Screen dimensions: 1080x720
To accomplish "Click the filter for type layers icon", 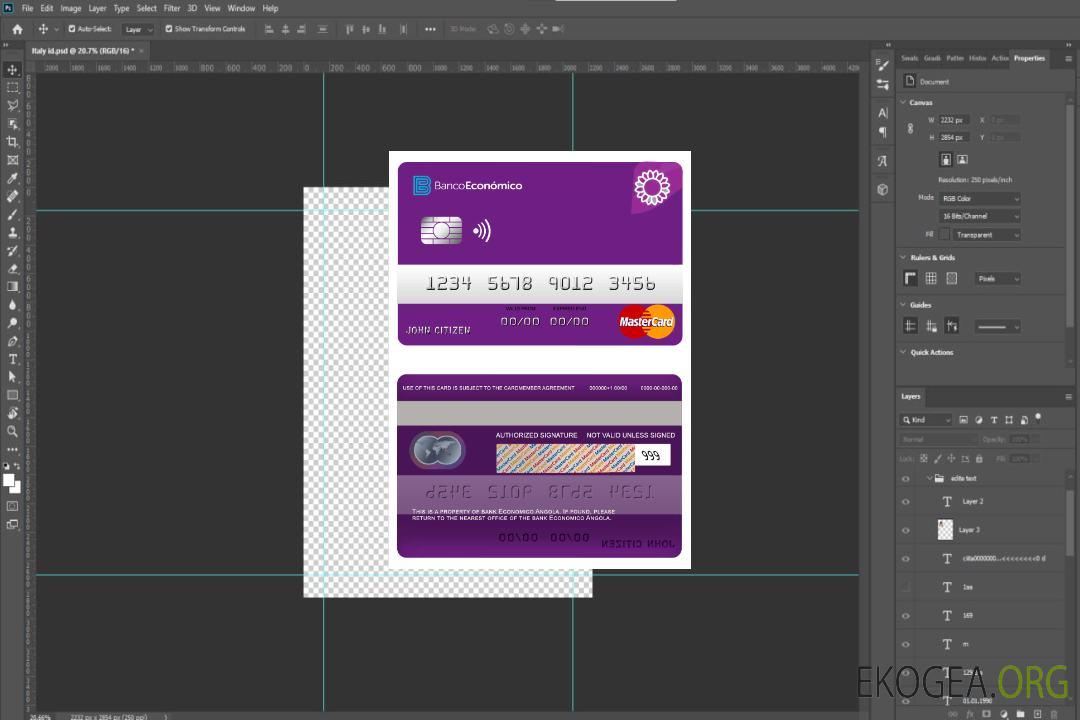I will pos(994,420).
